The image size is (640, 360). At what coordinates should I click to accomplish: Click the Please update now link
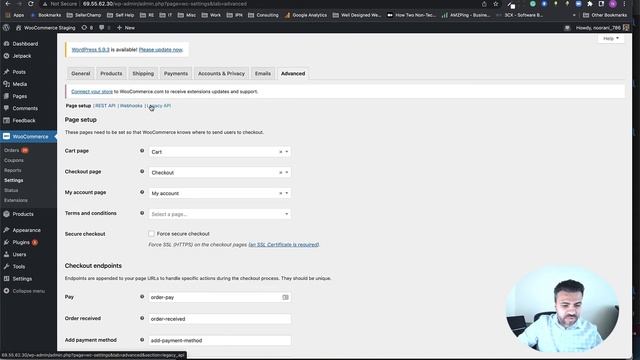(x=161, y=50)
